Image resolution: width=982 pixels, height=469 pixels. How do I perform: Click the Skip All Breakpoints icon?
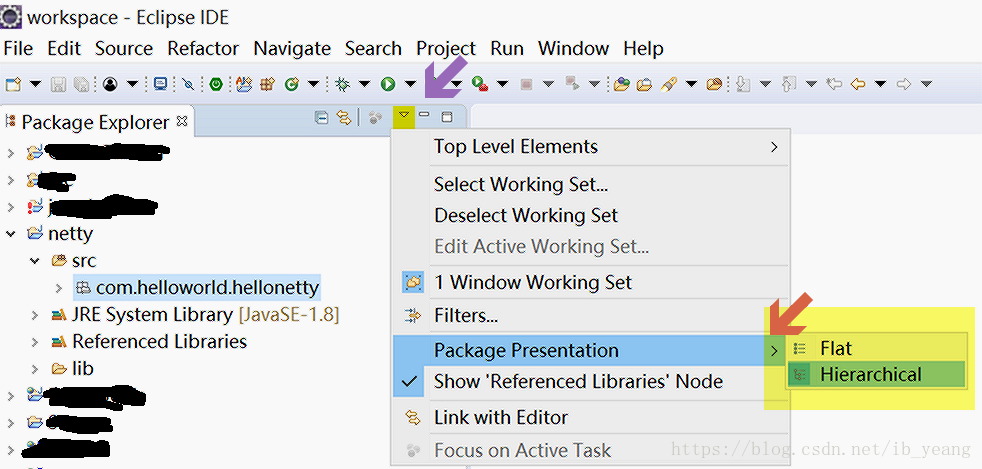point(188,84)
